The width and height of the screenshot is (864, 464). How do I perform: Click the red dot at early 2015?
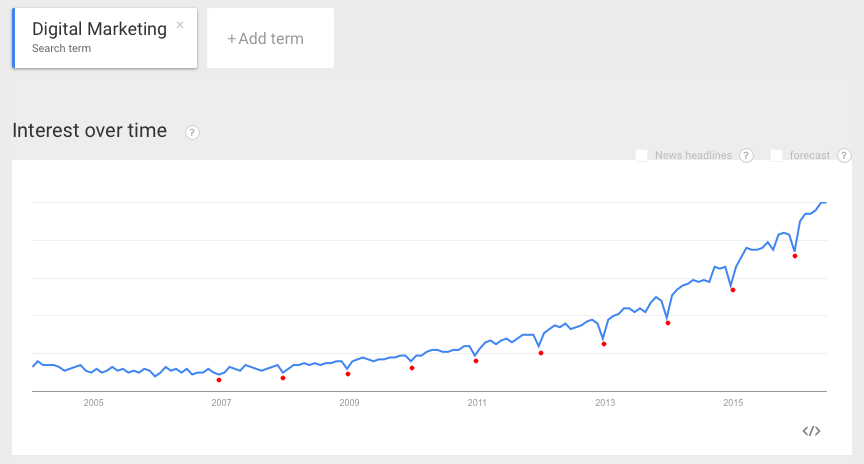pos(733,290)
